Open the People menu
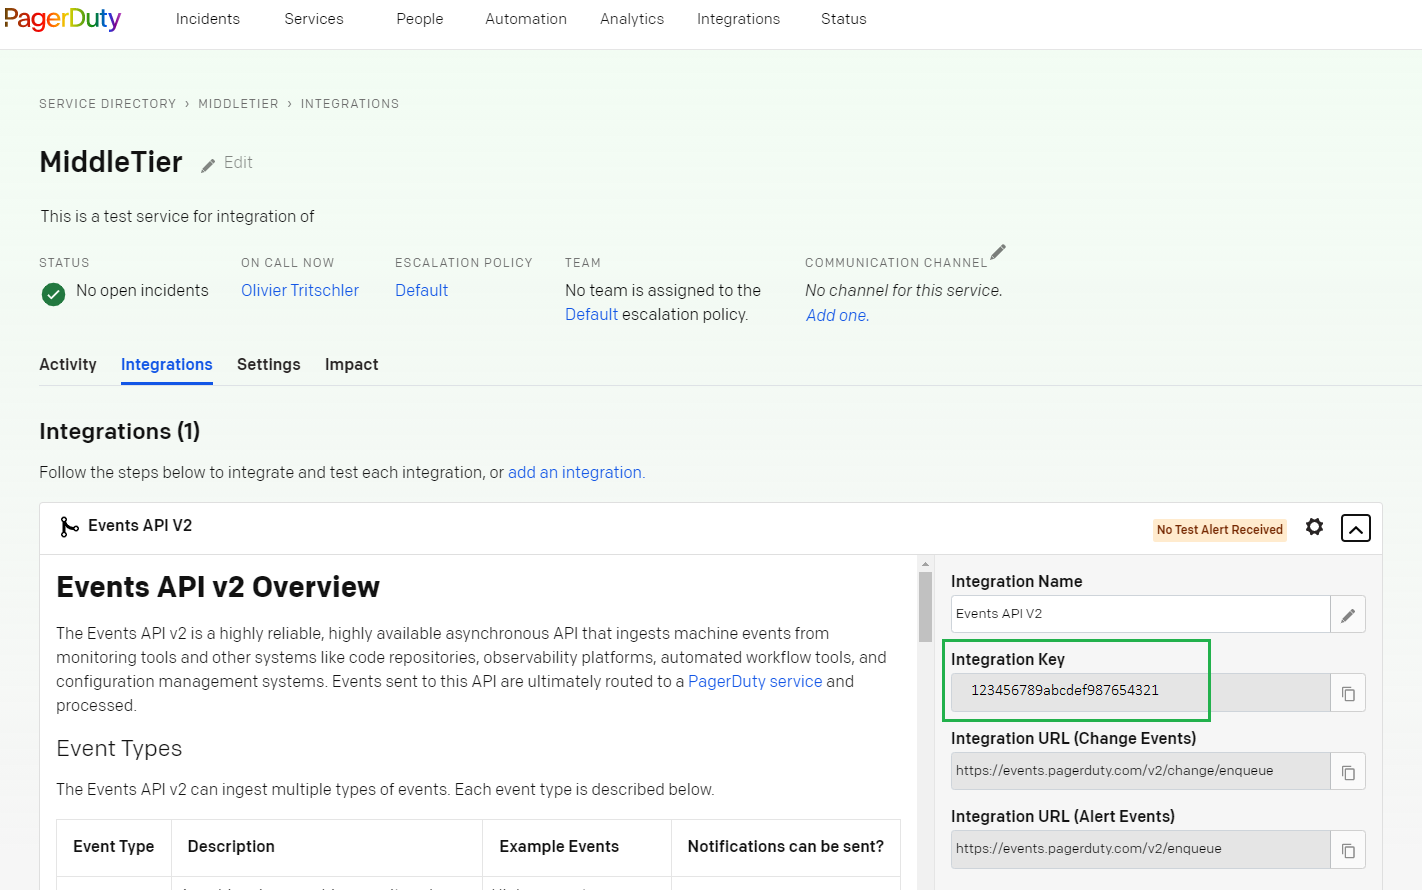 pyautogui.click(x=420, y=19)
